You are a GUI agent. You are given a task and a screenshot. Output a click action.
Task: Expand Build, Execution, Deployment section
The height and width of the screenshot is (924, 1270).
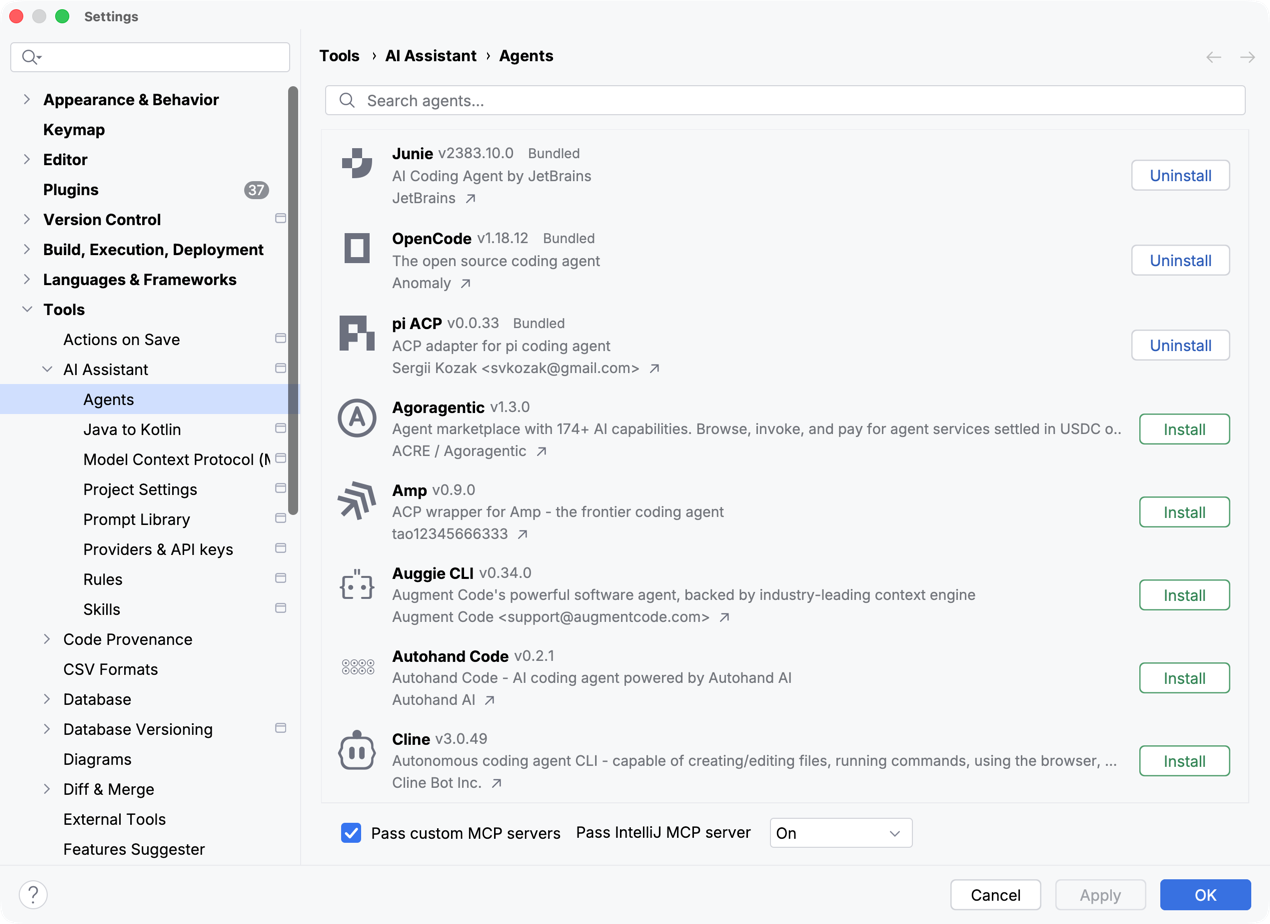(27, 249)
